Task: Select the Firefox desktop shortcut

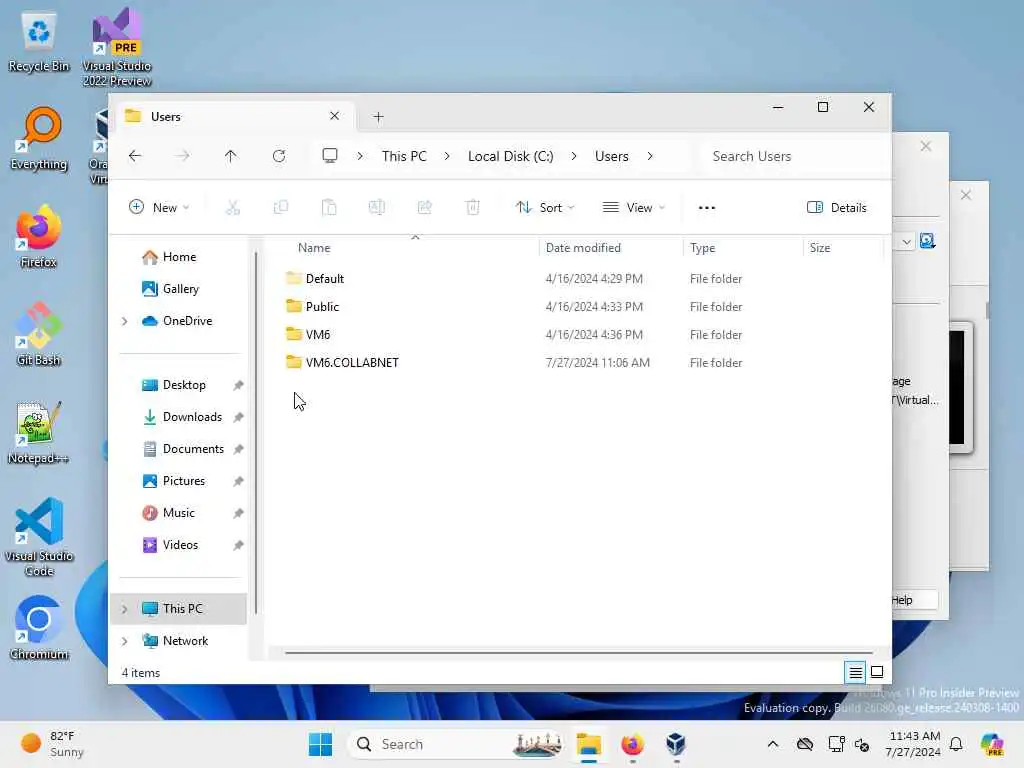Action: pos(39,238)
